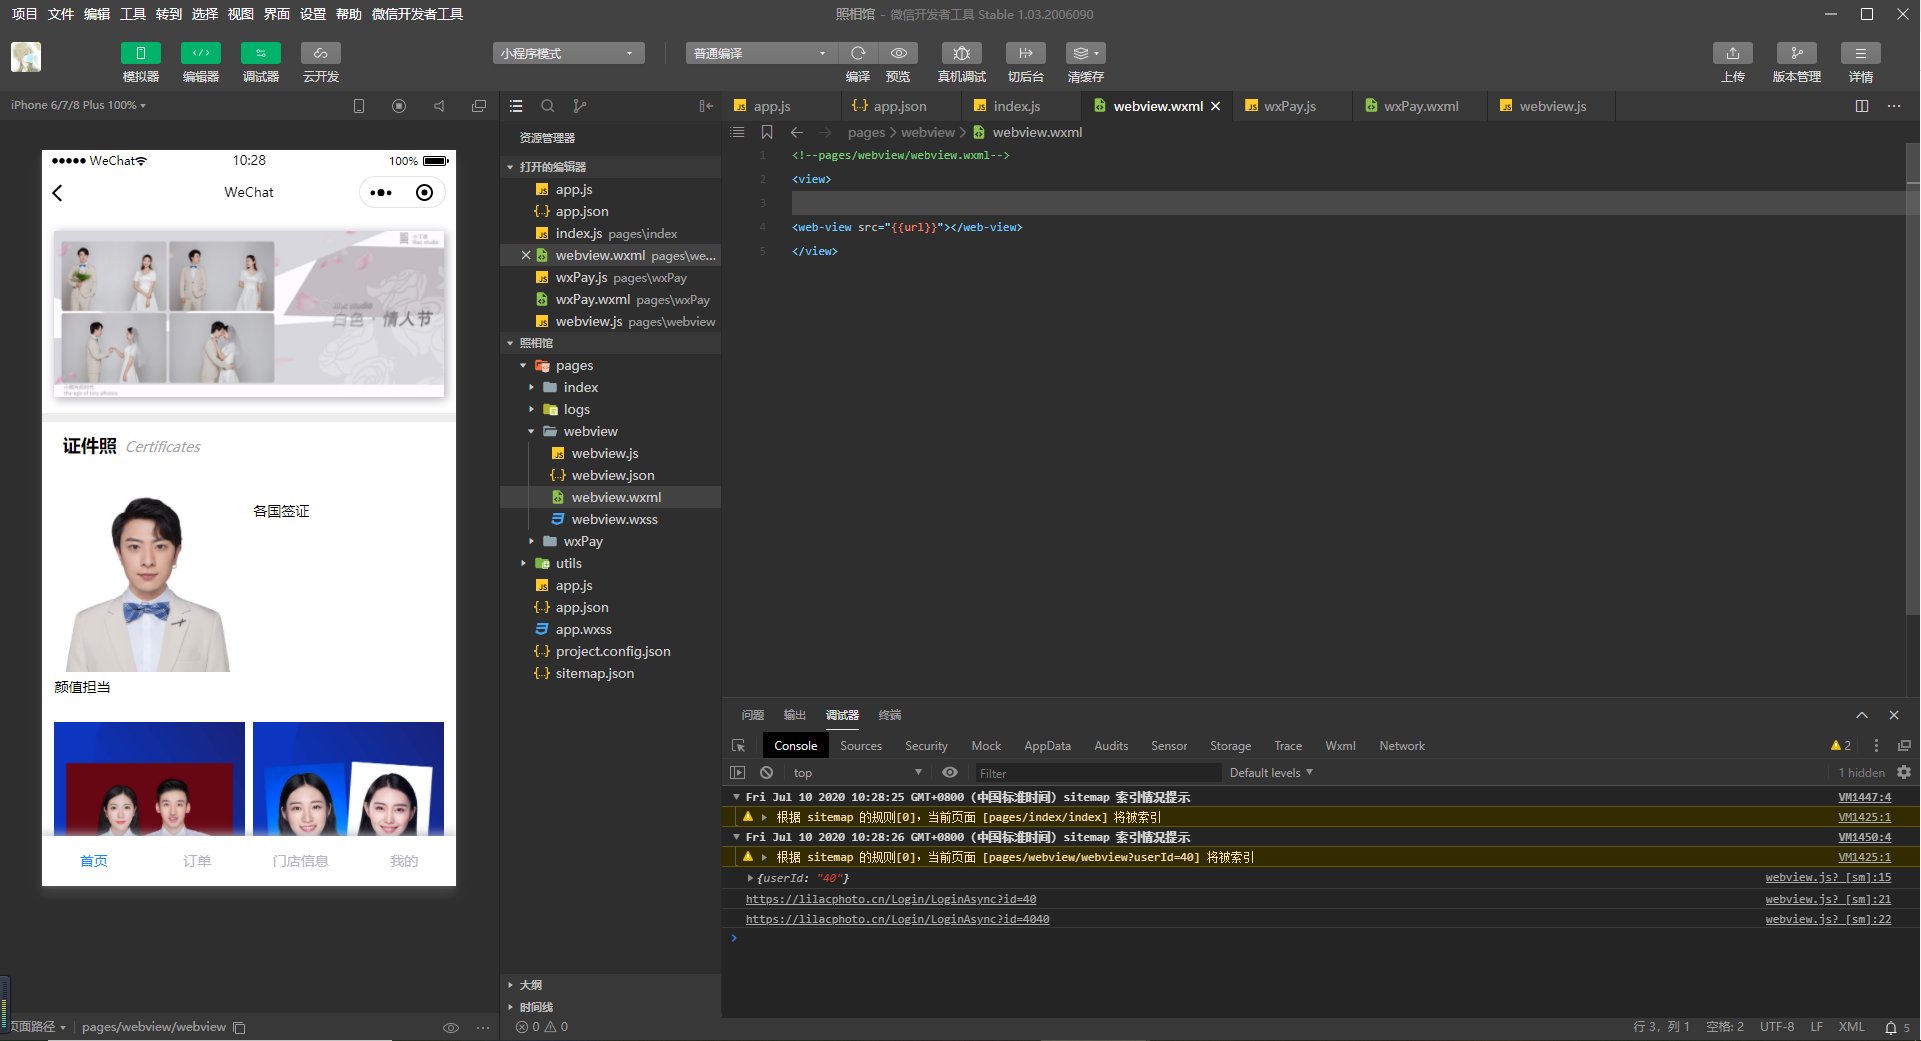Toggle the editor (编辑器) panel button
Screen dimensions: 1921x1041
coord(201,53)
